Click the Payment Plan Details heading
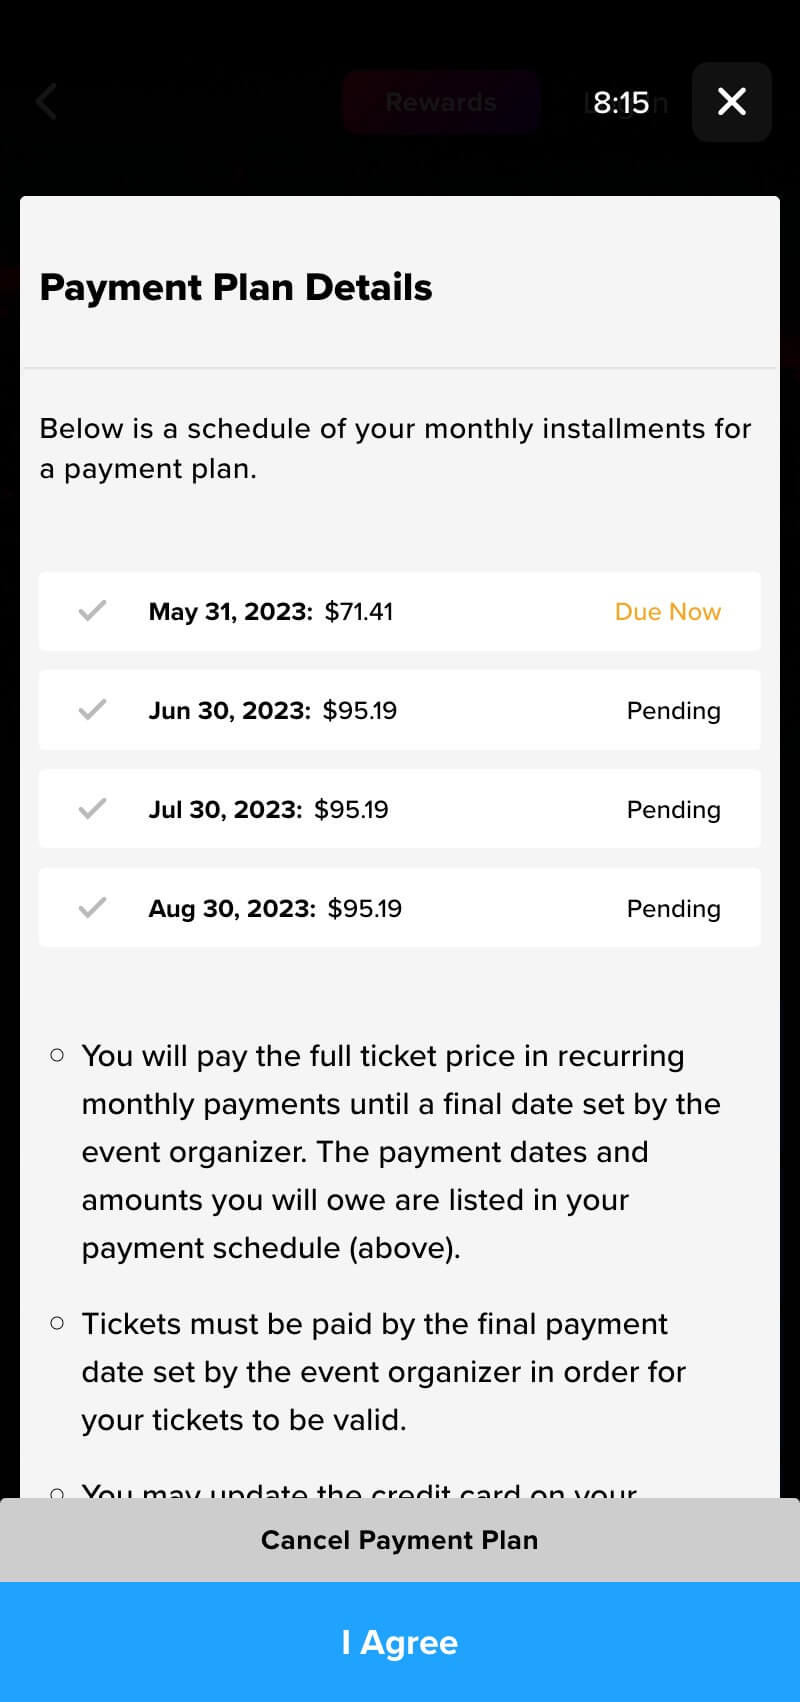 236,287
